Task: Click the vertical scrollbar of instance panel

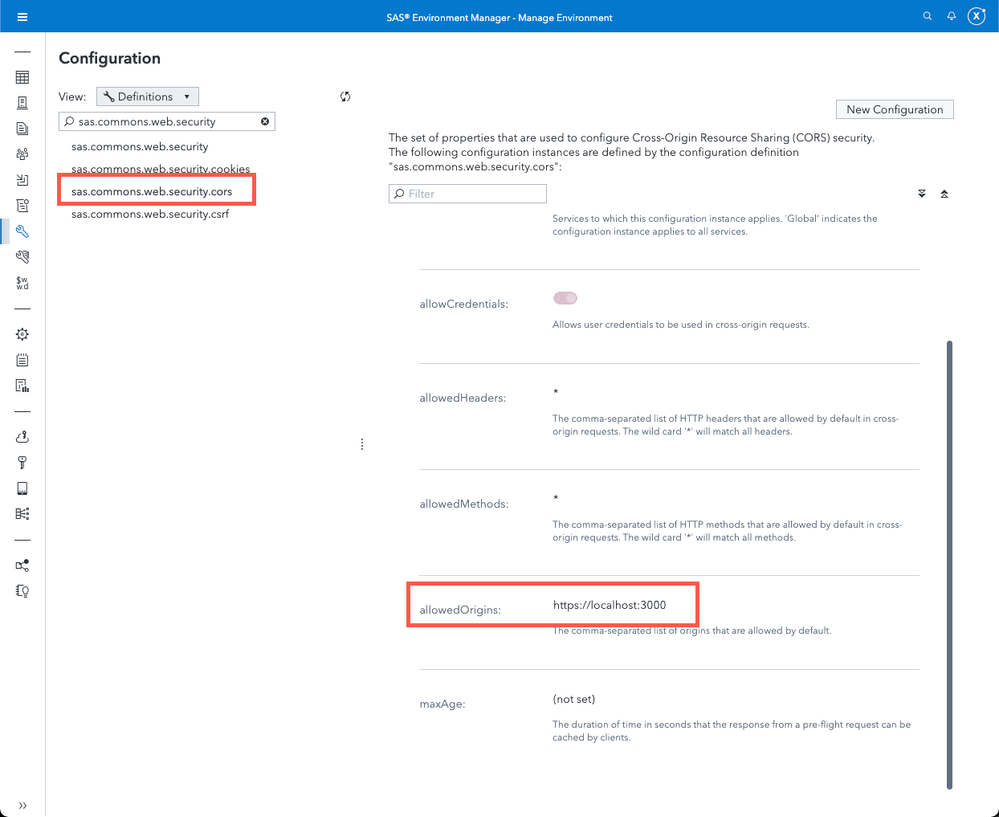Action: (x=949, y=565)
